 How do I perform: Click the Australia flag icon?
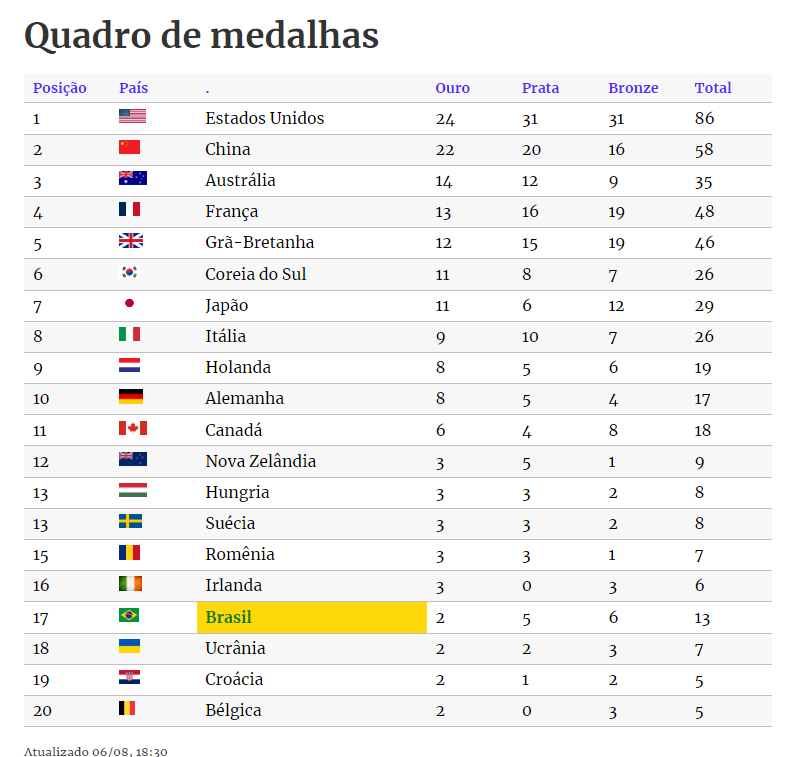pyautogui.click(x=132, y=179)
